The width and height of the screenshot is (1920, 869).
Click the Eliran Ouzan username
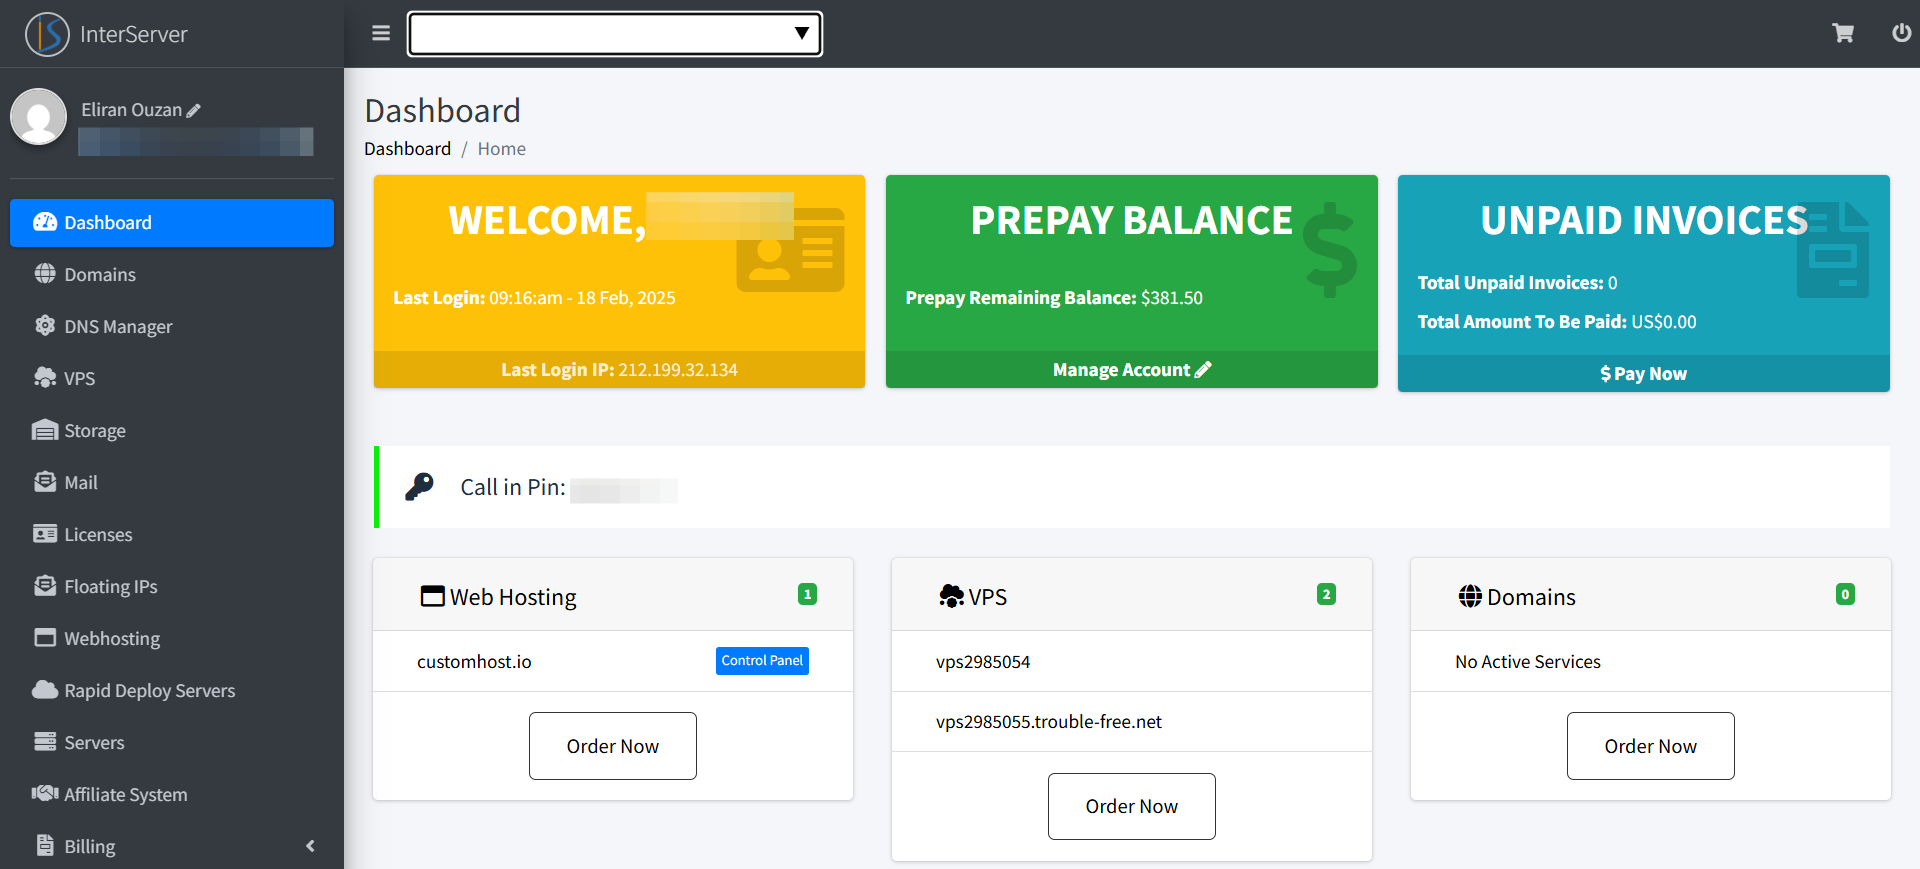[x=131, y=110]
